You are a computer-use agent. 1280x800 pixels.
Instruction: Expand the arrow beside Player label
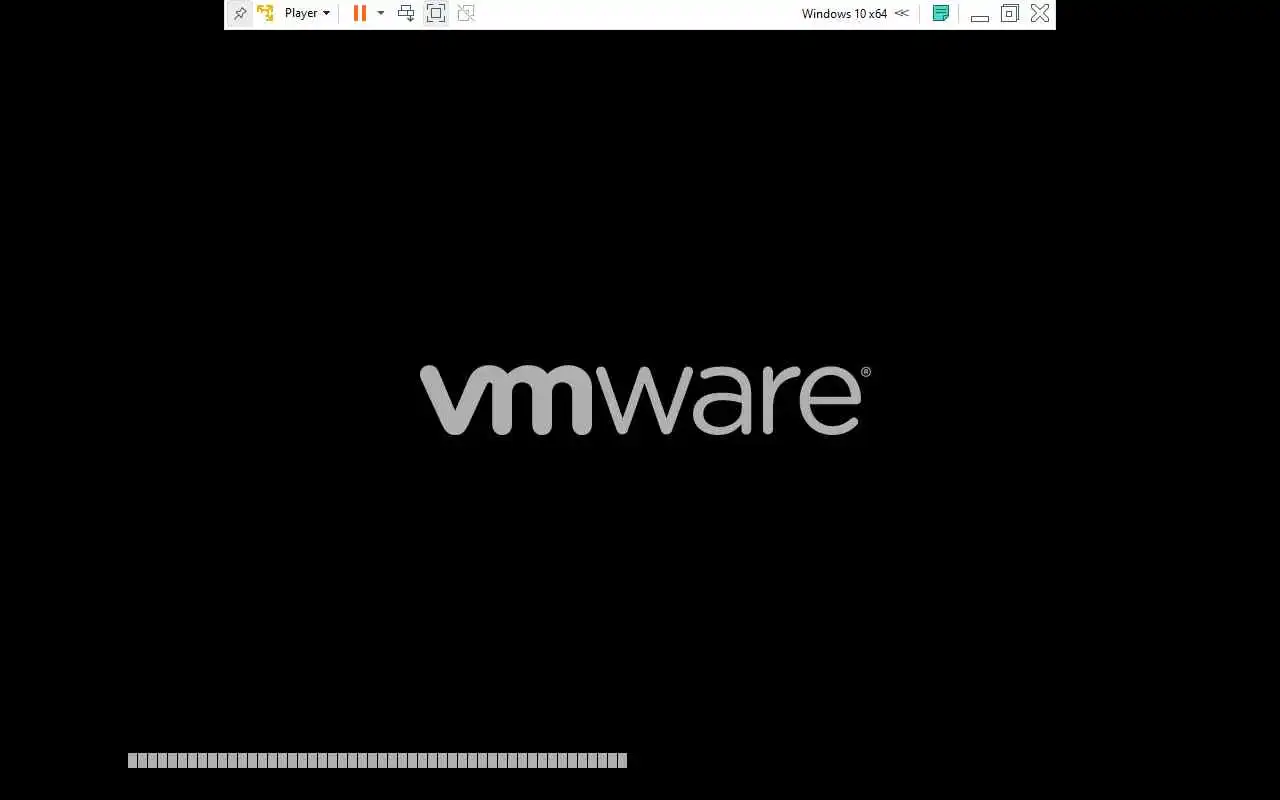tap(326, 14)
